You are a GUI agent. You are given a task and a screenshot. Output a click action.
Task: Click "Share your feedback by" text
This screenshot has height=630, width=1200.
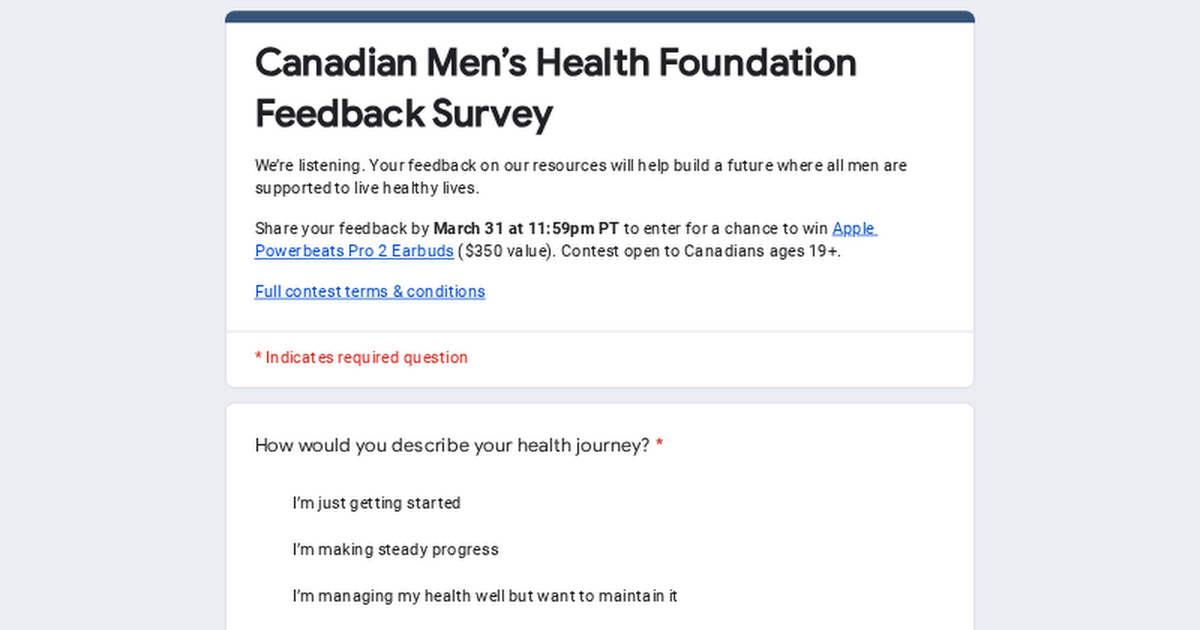click(341, 228)
